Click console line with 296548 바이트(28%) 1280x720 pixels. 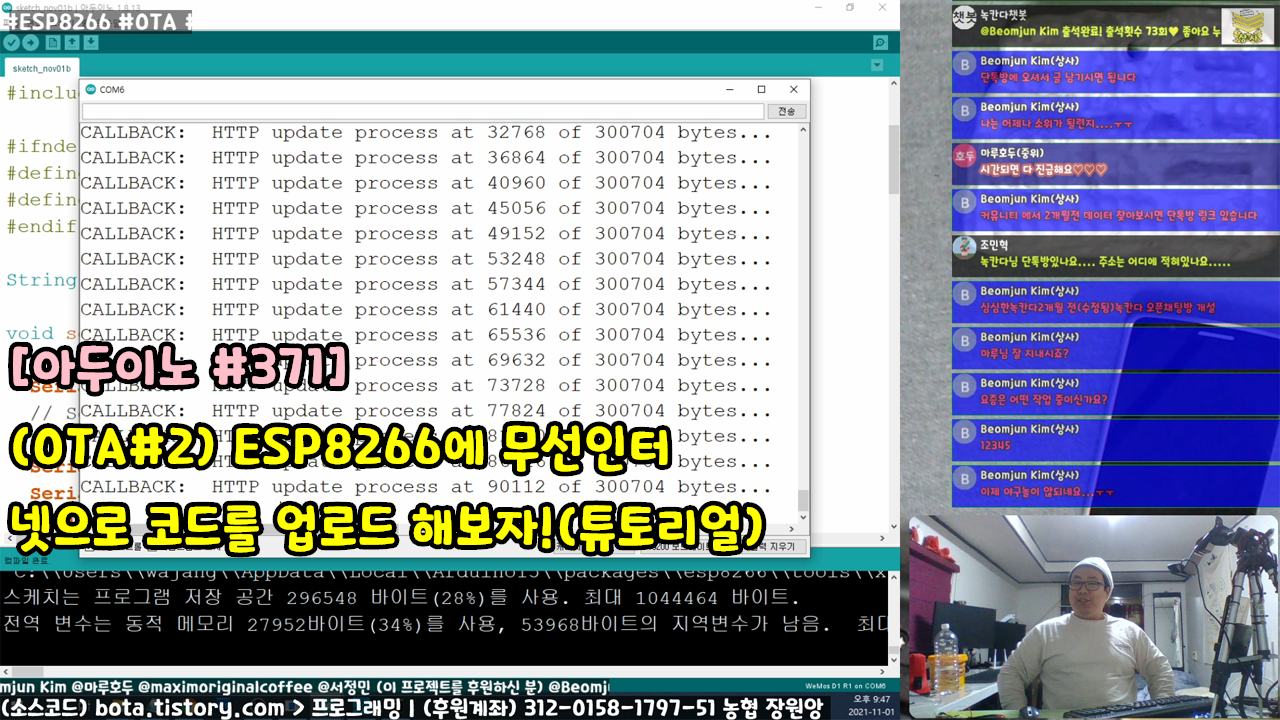[401, 599]
